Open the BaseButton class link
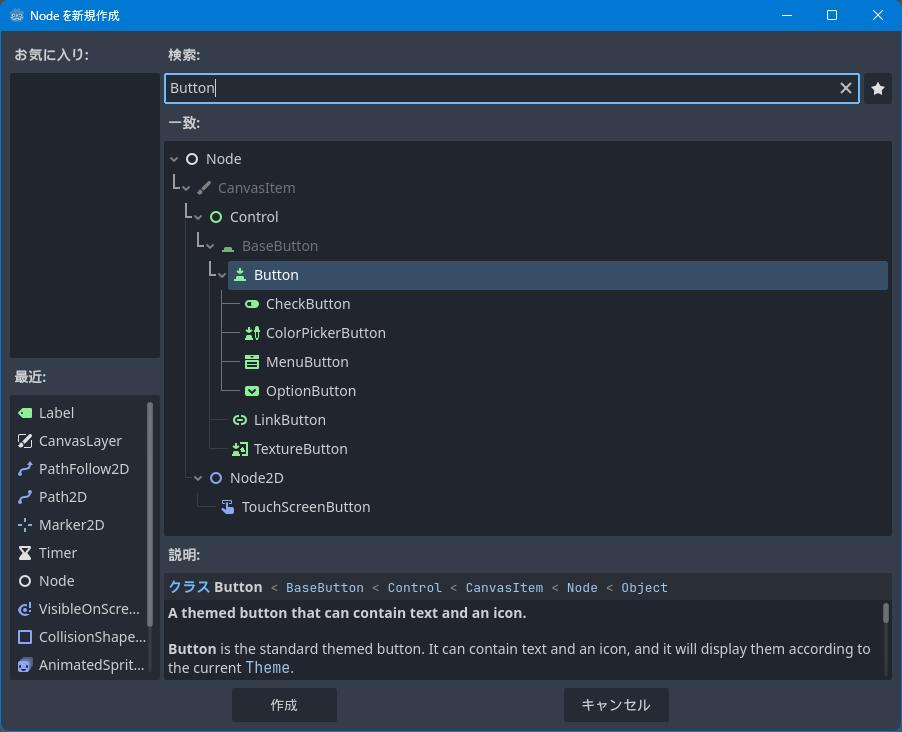 point(324,588)
